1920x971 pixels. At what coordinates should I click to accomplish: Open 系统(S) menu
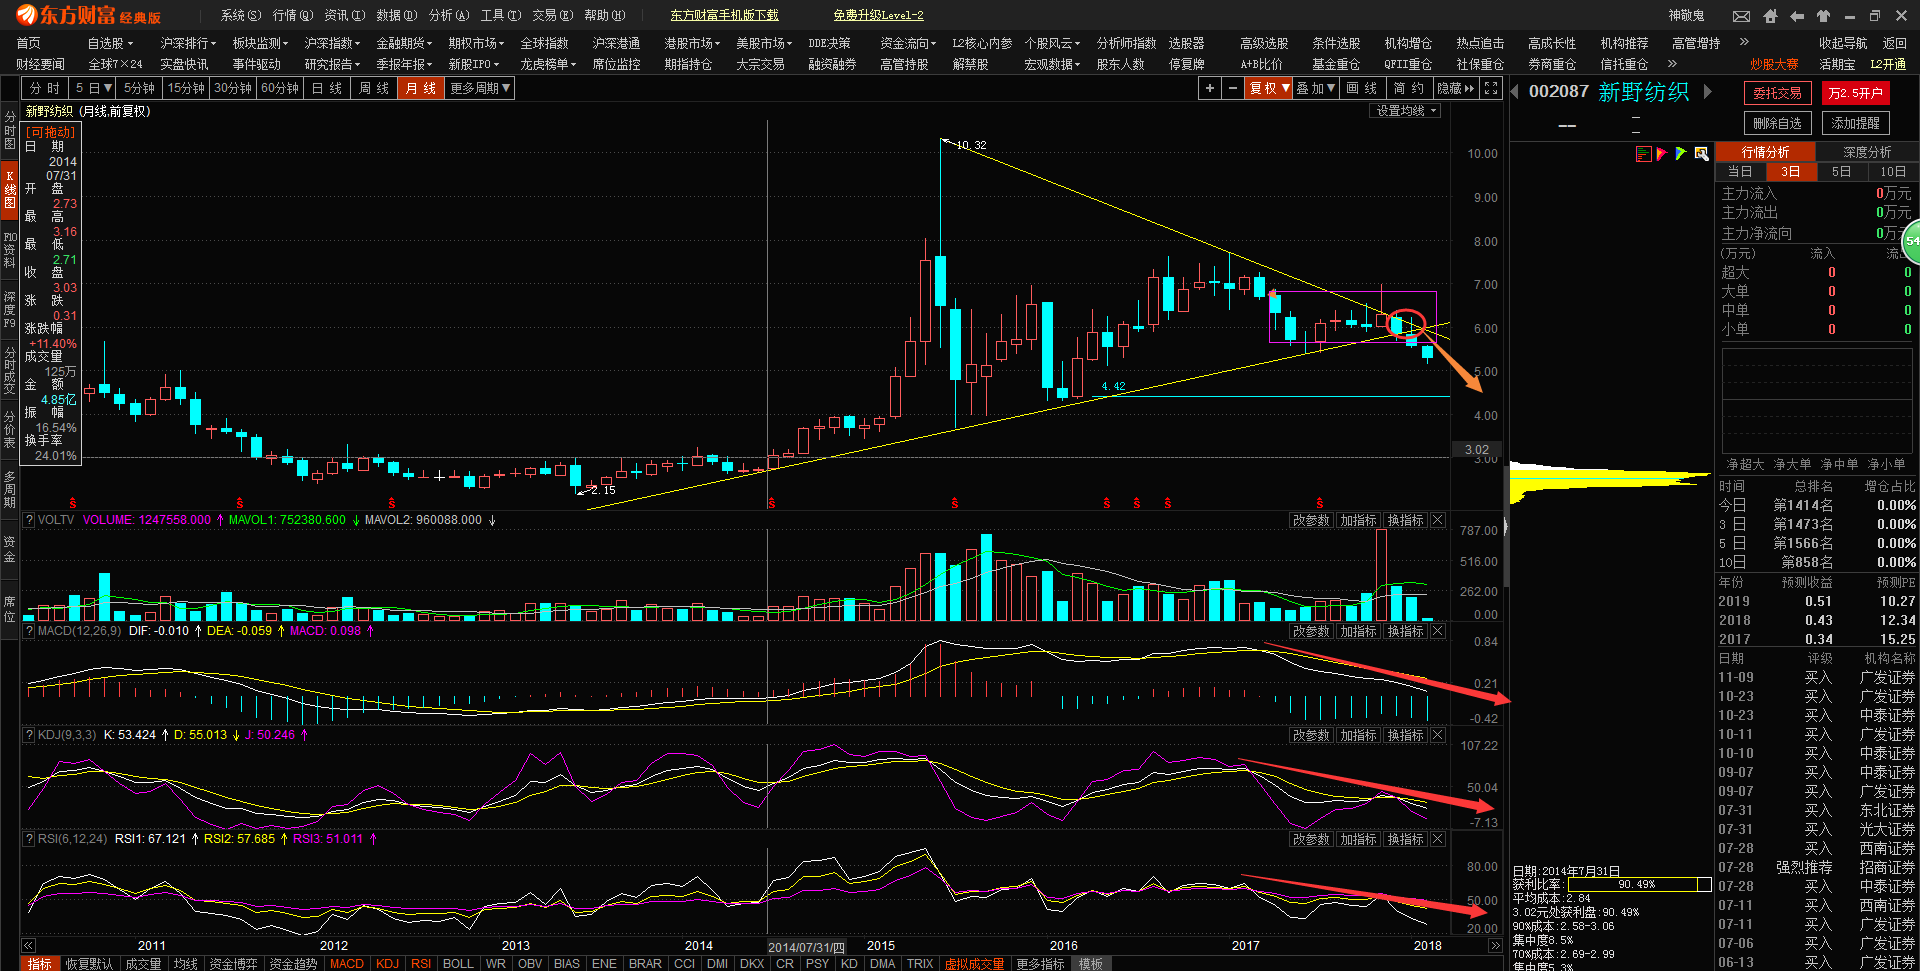tap(241, 15)
